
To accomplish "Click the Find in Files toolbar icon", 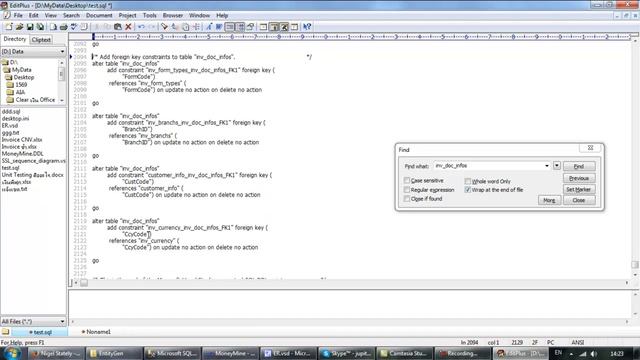I will 185,27.
